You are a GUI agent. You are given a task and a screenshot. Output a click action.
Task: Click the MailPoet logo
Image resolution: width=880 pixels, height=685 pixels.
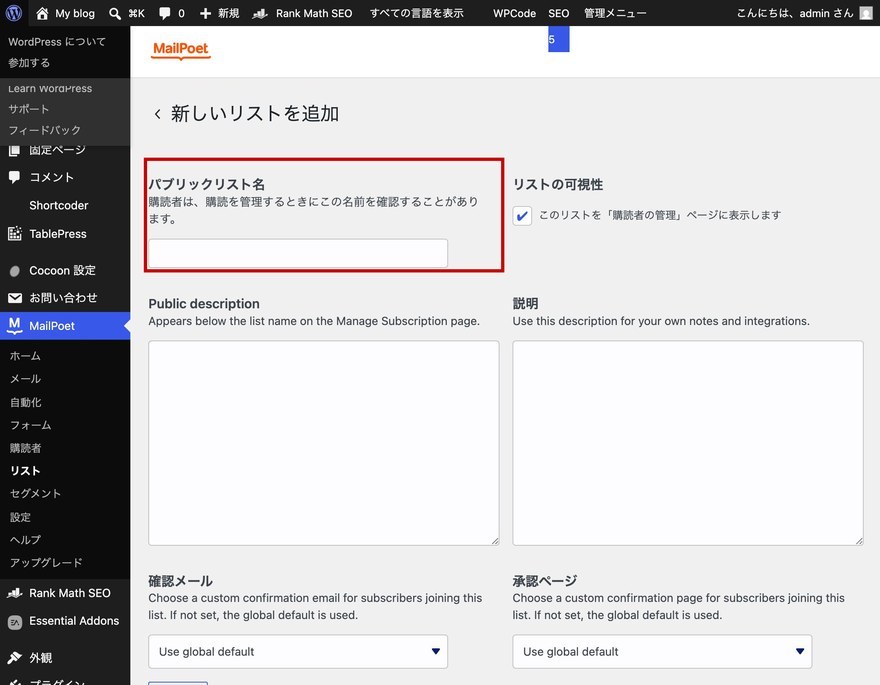[181, 50]
